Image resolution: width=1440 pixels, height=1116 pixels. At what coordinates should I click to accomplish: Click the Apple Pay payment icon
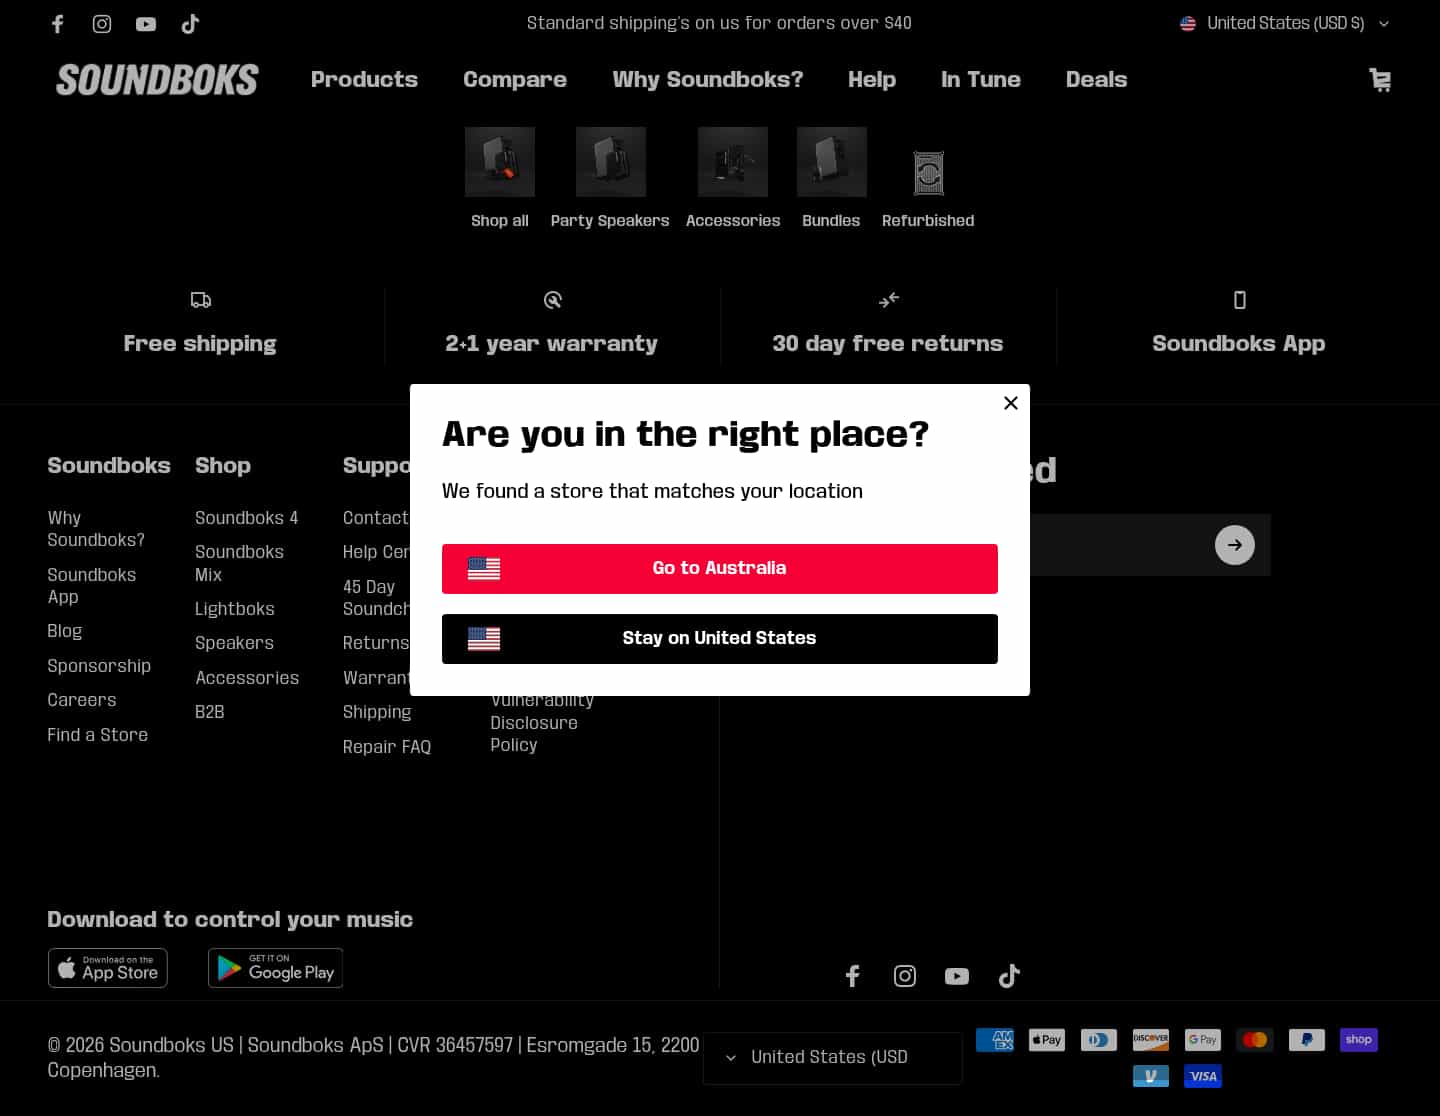coord(1047,1040)
